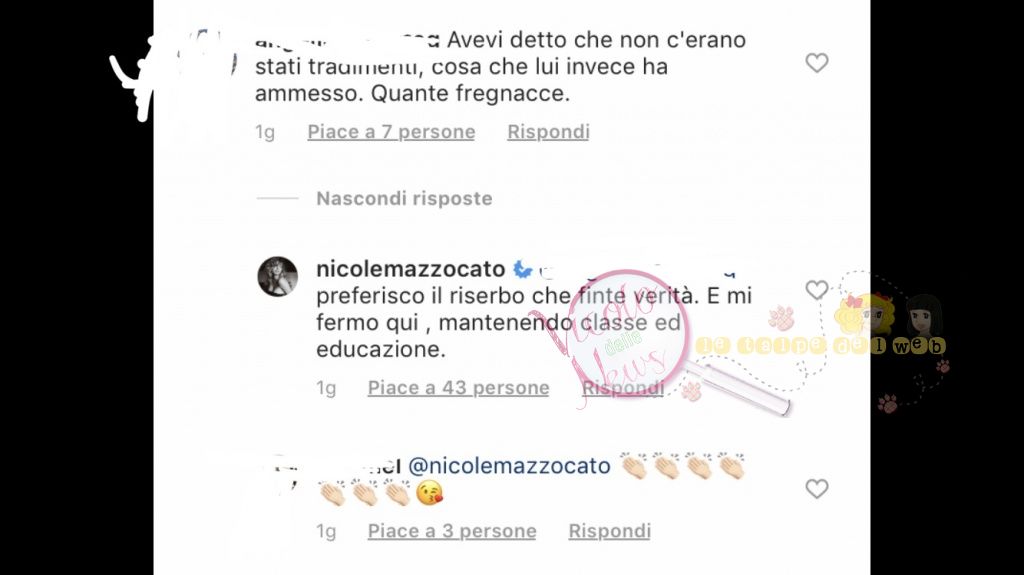Viewport: 1024px width, 575px height.
Task: Click the @nicolemazzocato mention
Action: tap(509, 466)
